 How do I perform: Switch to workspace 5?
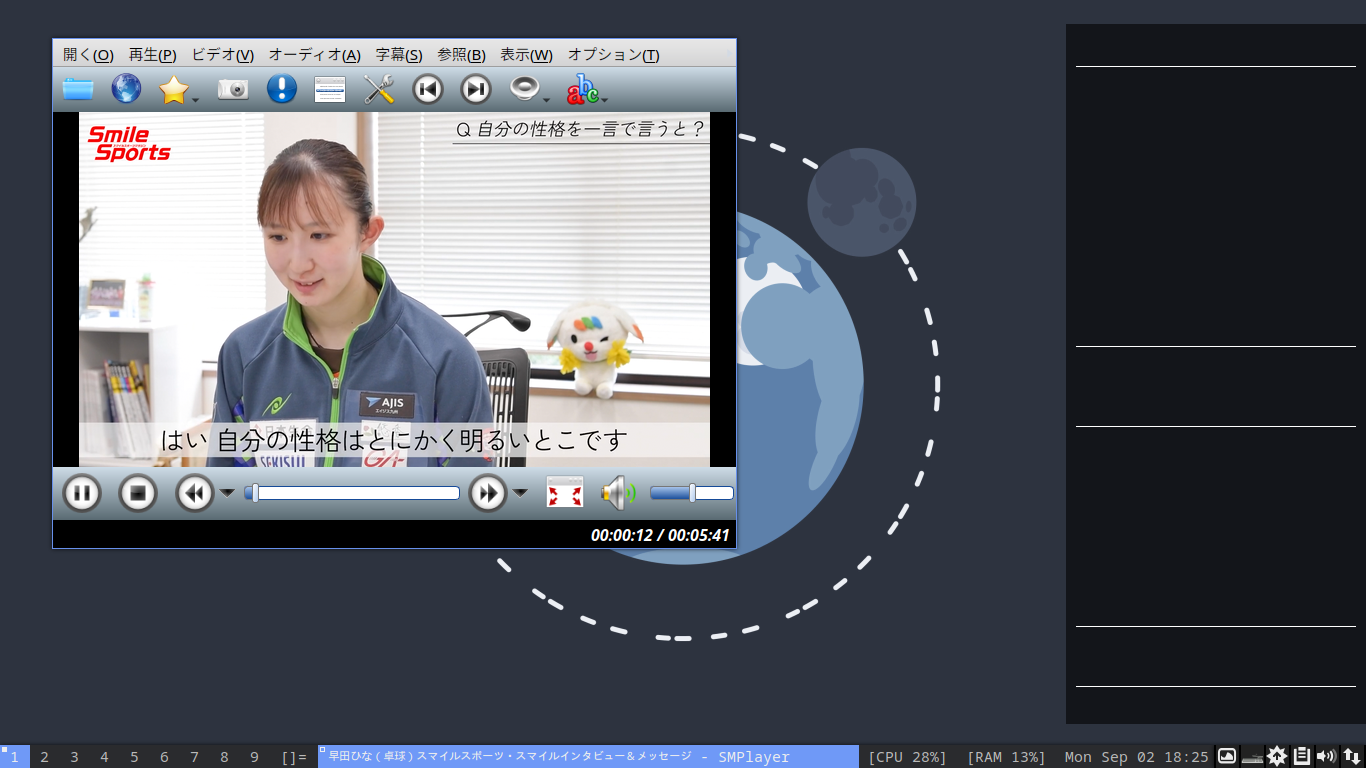pyautogui.click(x=135, y=757)
